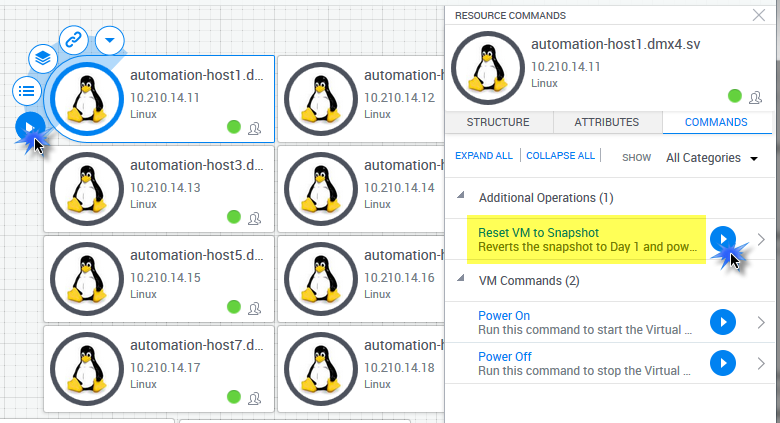Click the automation-host5.d... name text

pos(196,255)
